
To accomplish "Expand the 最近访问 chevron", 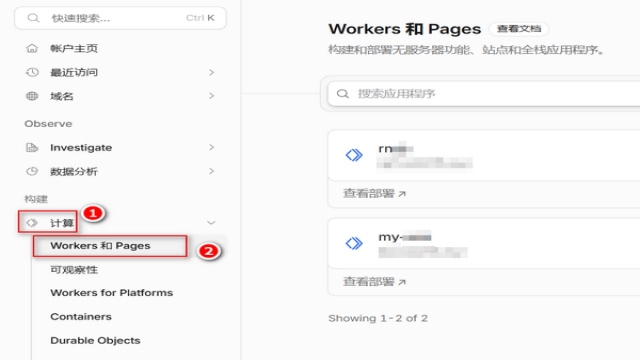I will tap(211, 72).
